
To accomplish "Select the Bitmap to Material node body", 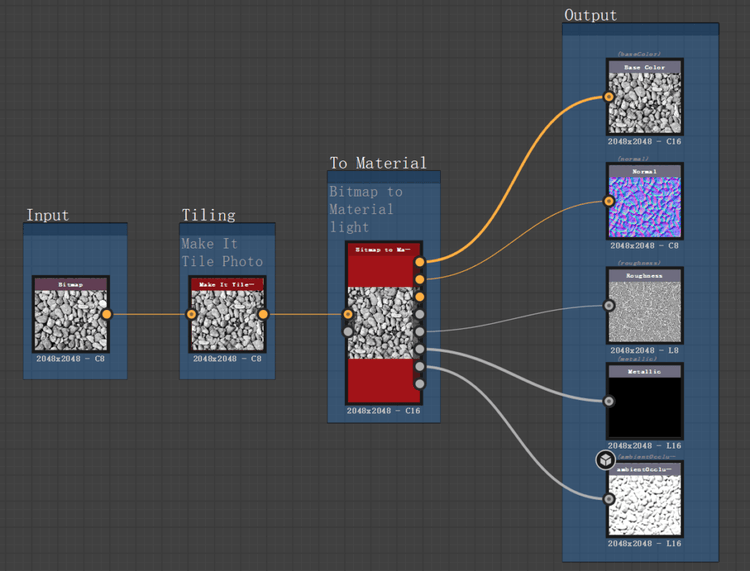I will [384, 323].
